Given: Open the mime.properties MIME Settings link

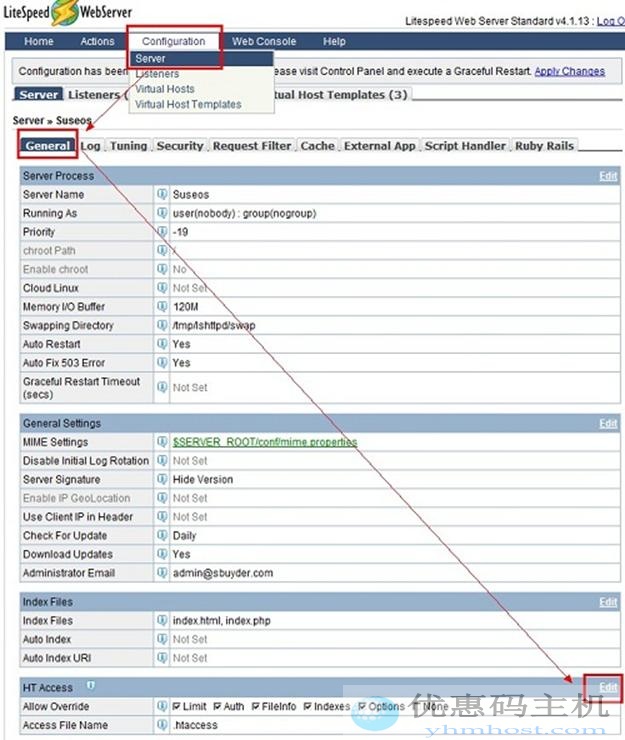Looking at the screenshot, I should point(264,442).
